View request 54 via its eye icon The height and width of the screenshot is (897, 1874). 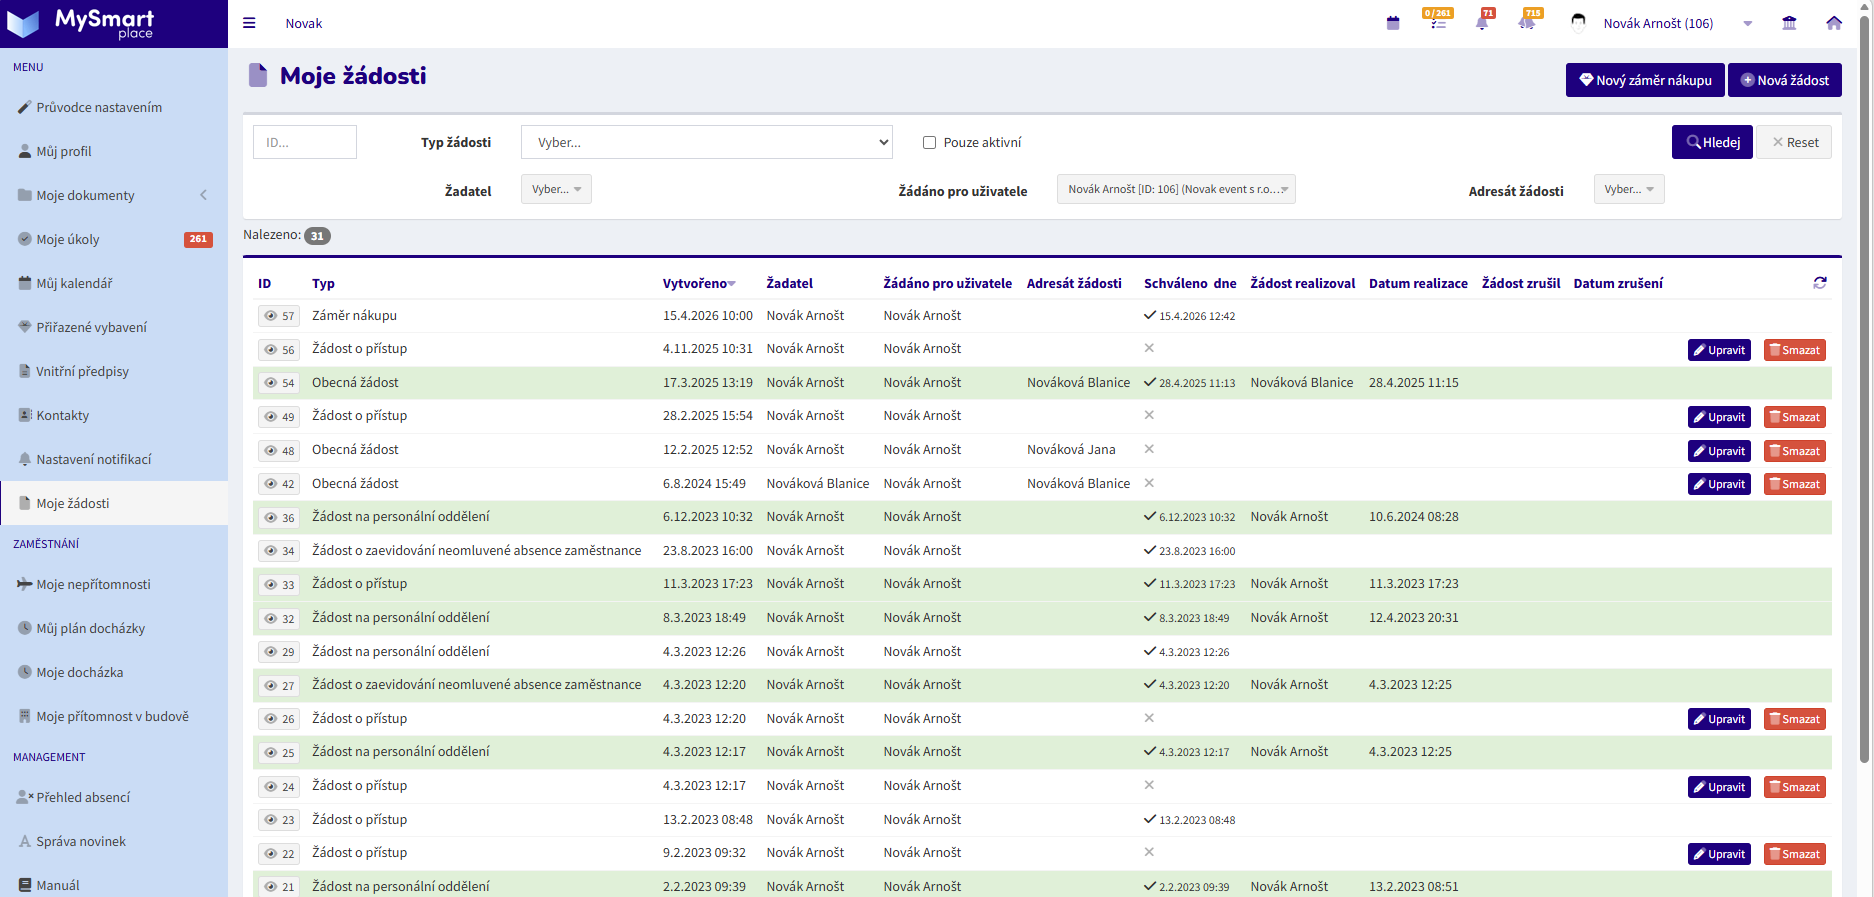(x=271, y=383)
